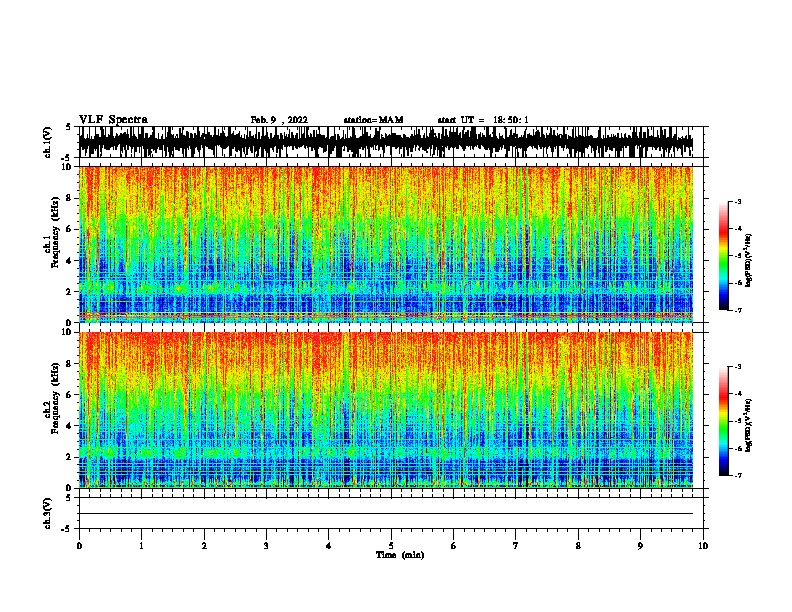Click the ch.1 color bar log(PSD) unit label
Image resolution: width=792 pixels, height=612 pixels.
click(x=749, y=260)
